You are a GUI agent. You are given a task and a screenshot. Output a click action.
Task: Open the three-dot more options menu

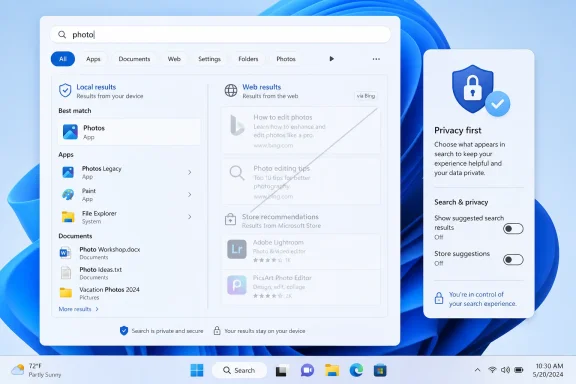point(376,59)
